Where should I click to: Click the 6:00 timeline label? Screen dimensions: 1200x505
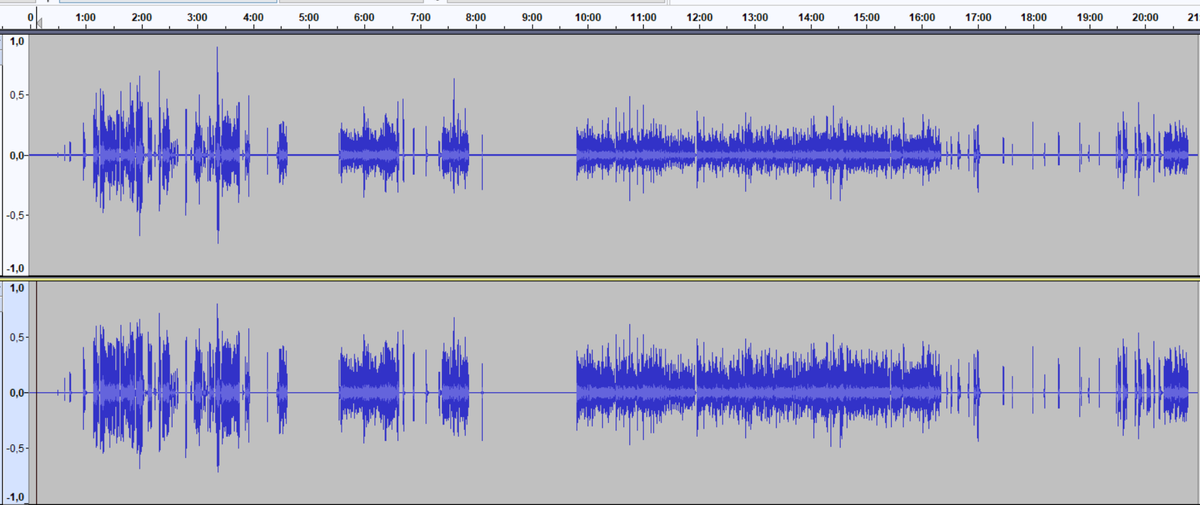(x=364, y=18)
